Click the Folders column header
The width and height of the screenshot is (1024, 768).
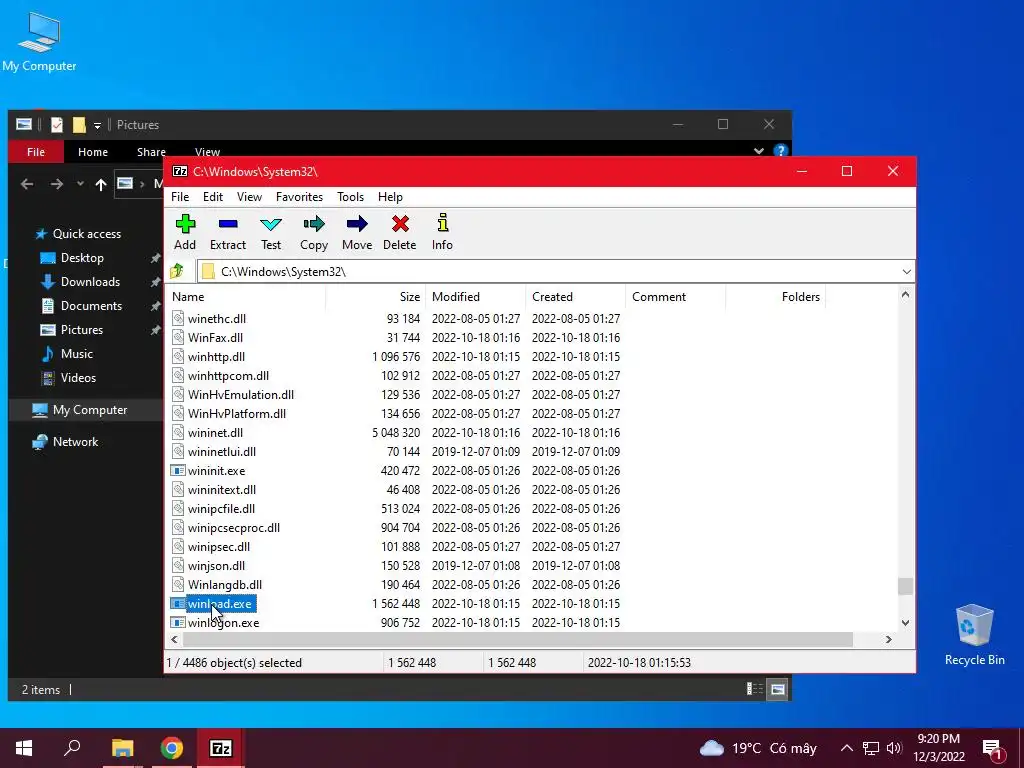(775, 296)
